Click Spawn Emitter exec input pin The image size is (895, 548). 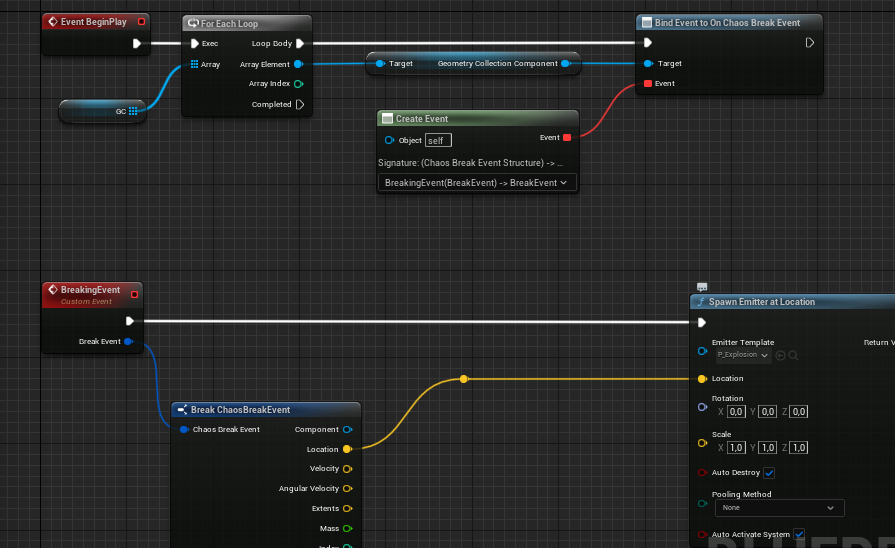click(x=702, y=323)
